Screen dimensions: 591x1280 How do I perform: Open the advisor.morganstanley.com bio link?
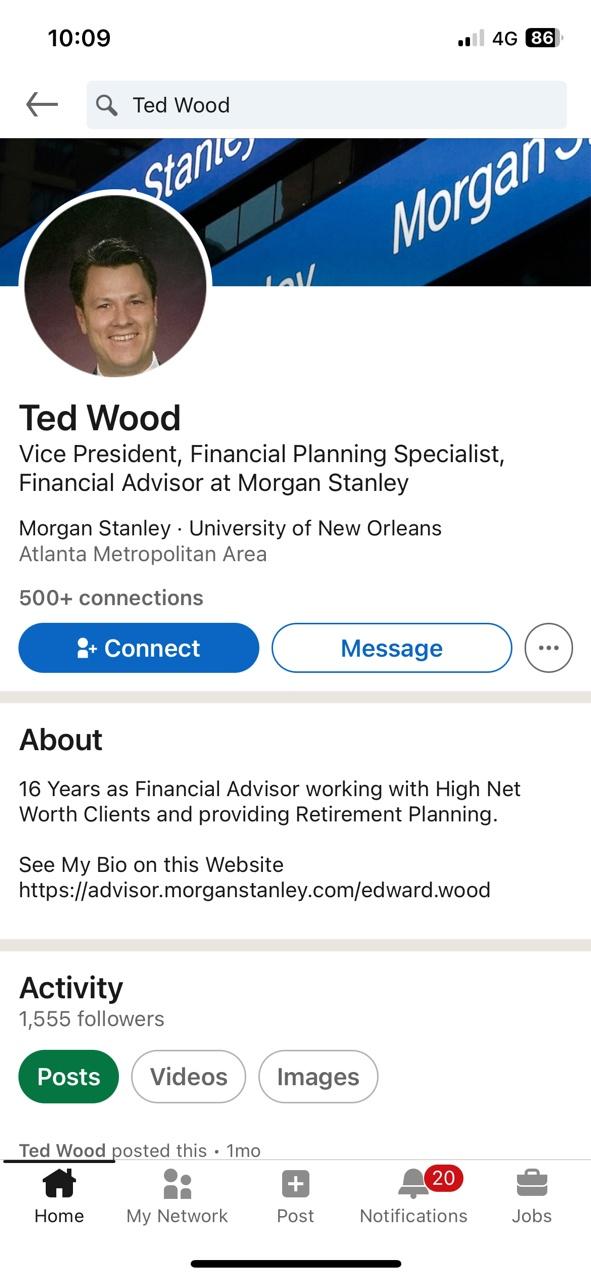click(255, 889)
